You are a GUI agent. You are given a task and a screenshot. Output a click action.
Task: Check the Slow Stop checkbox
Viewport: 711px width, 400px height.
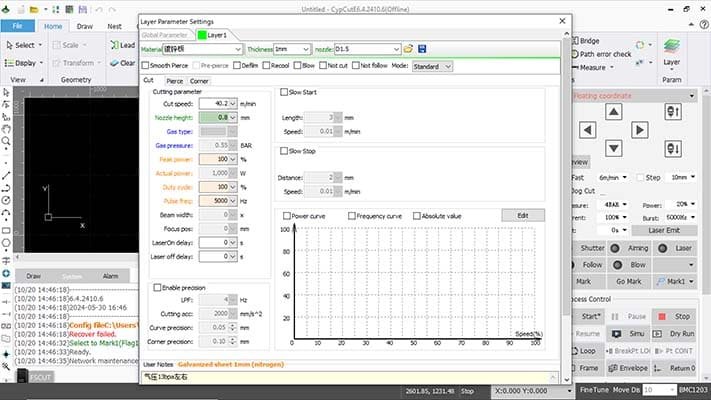(284, 151)
